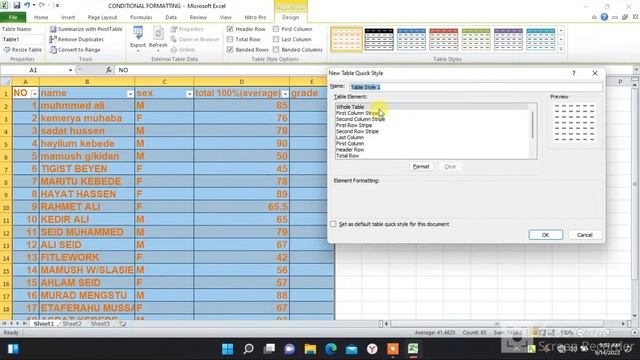Open Task View on the taskbar
Image resolution: width=640 pixels, height=360 pixels.
(269, 349)
